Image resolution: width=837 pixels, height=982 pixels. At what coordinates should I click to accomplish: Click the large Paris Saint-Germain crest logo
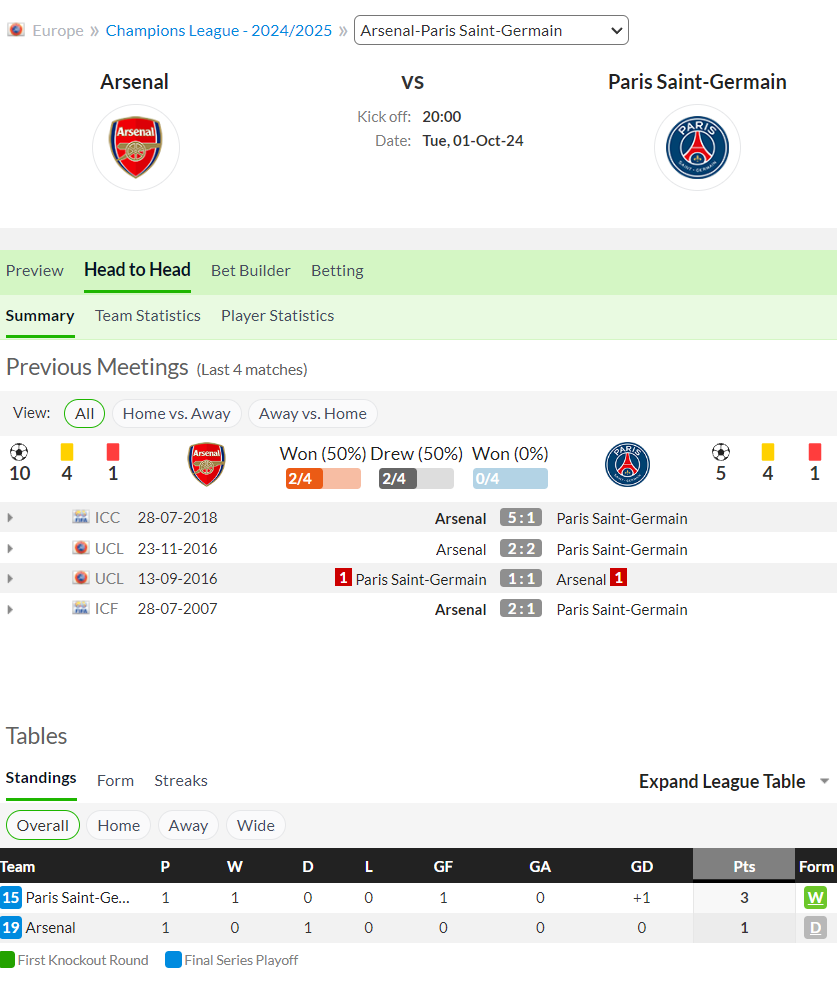tap(697, 147)
